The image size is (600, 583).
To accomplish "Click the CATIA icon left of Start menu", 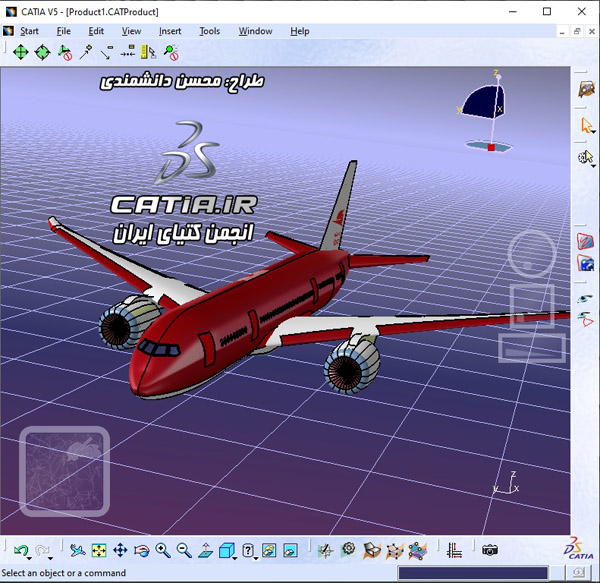I will pyautogui.click(x=8, y=31).
